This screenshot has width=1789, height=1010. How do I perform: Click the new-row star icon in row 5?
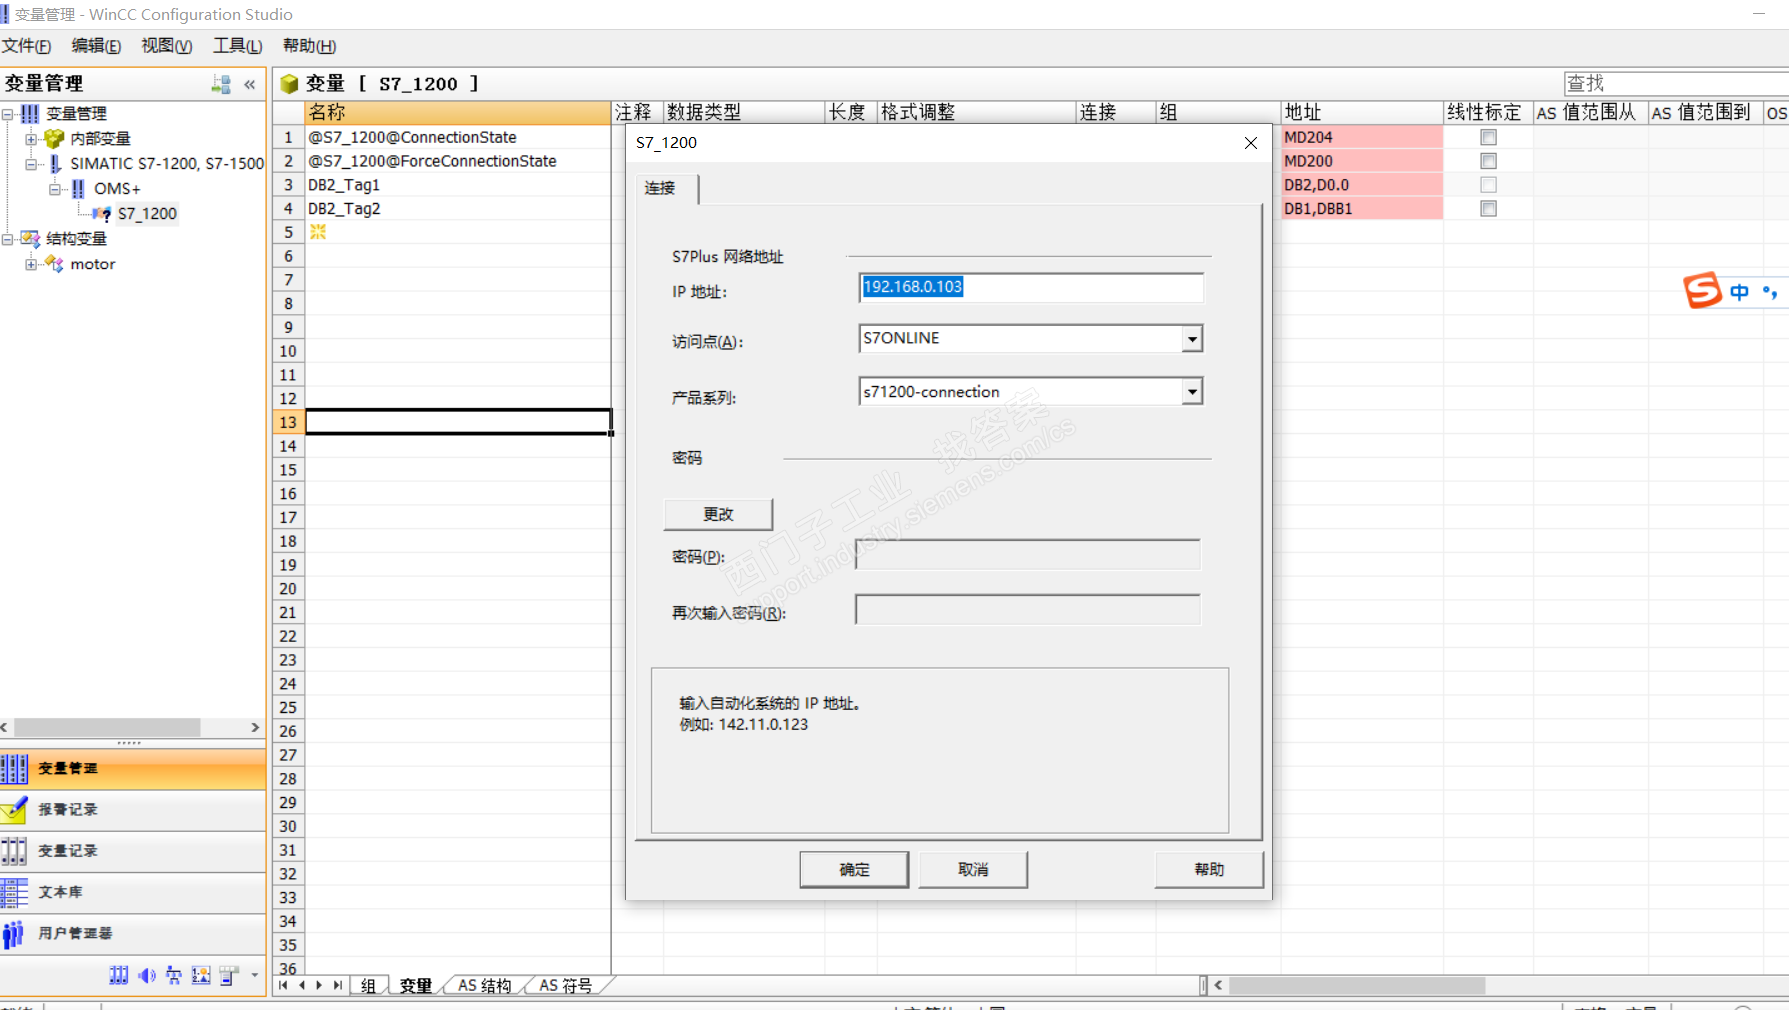tap(318, 232)
